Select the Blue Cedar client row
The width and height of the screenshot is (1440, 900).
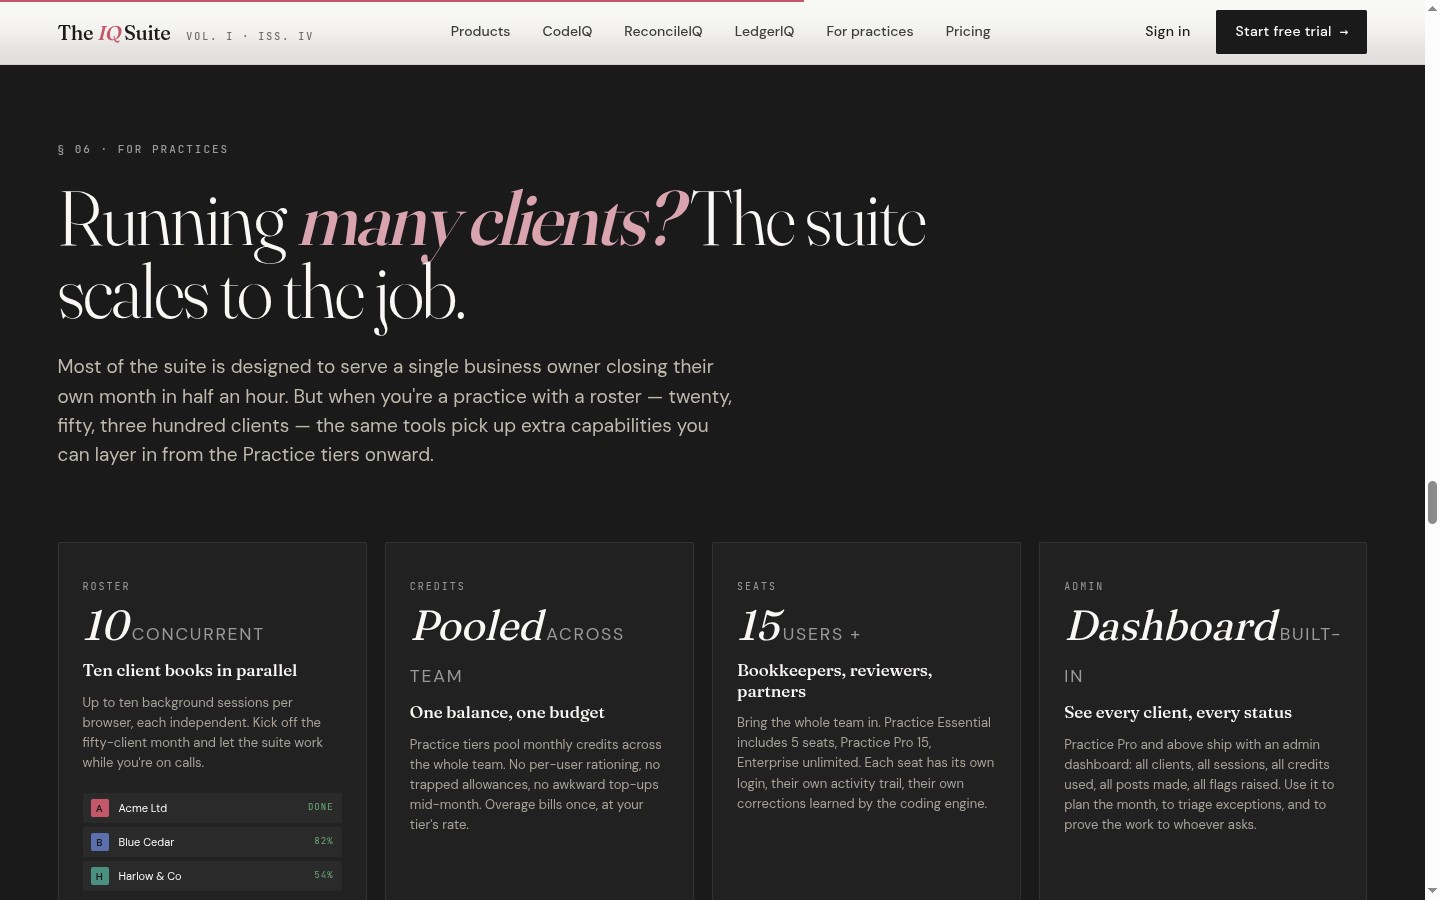click(212, 842)
